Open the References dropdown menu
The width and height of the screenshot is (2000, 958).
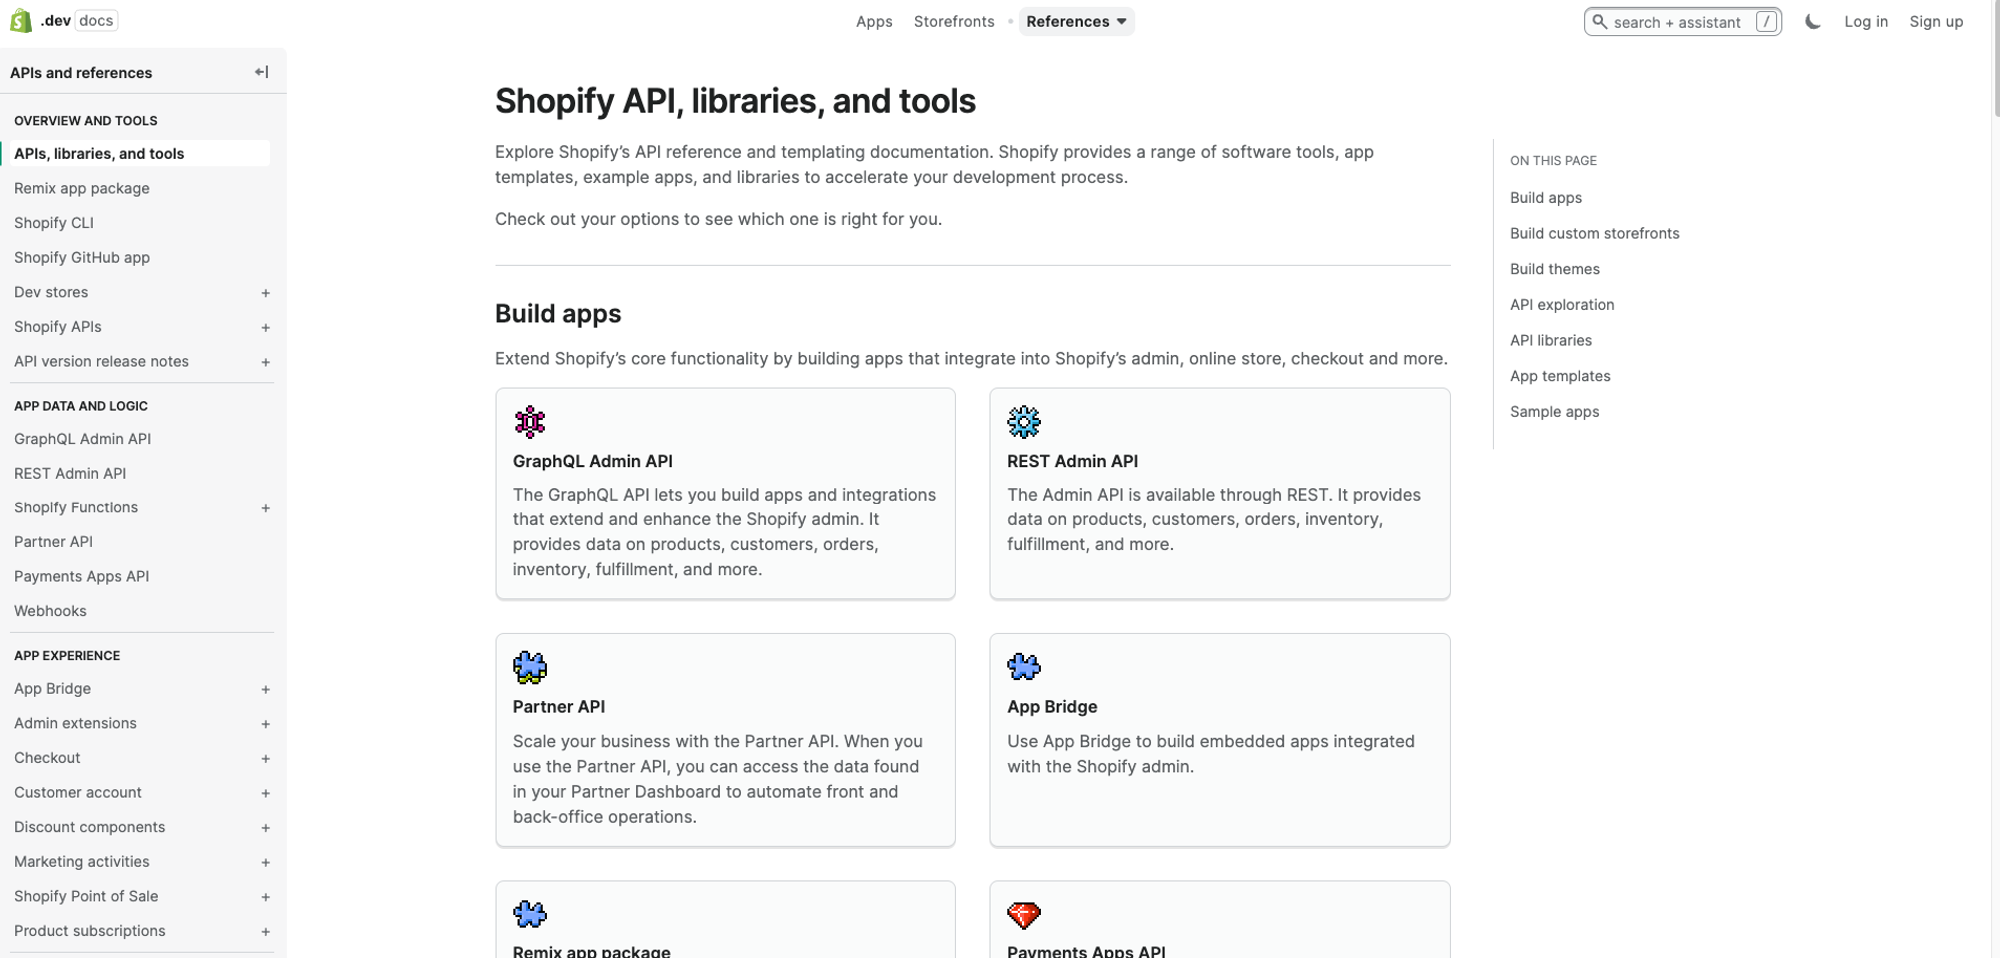pyautogui.click(x=1076, y=22)
